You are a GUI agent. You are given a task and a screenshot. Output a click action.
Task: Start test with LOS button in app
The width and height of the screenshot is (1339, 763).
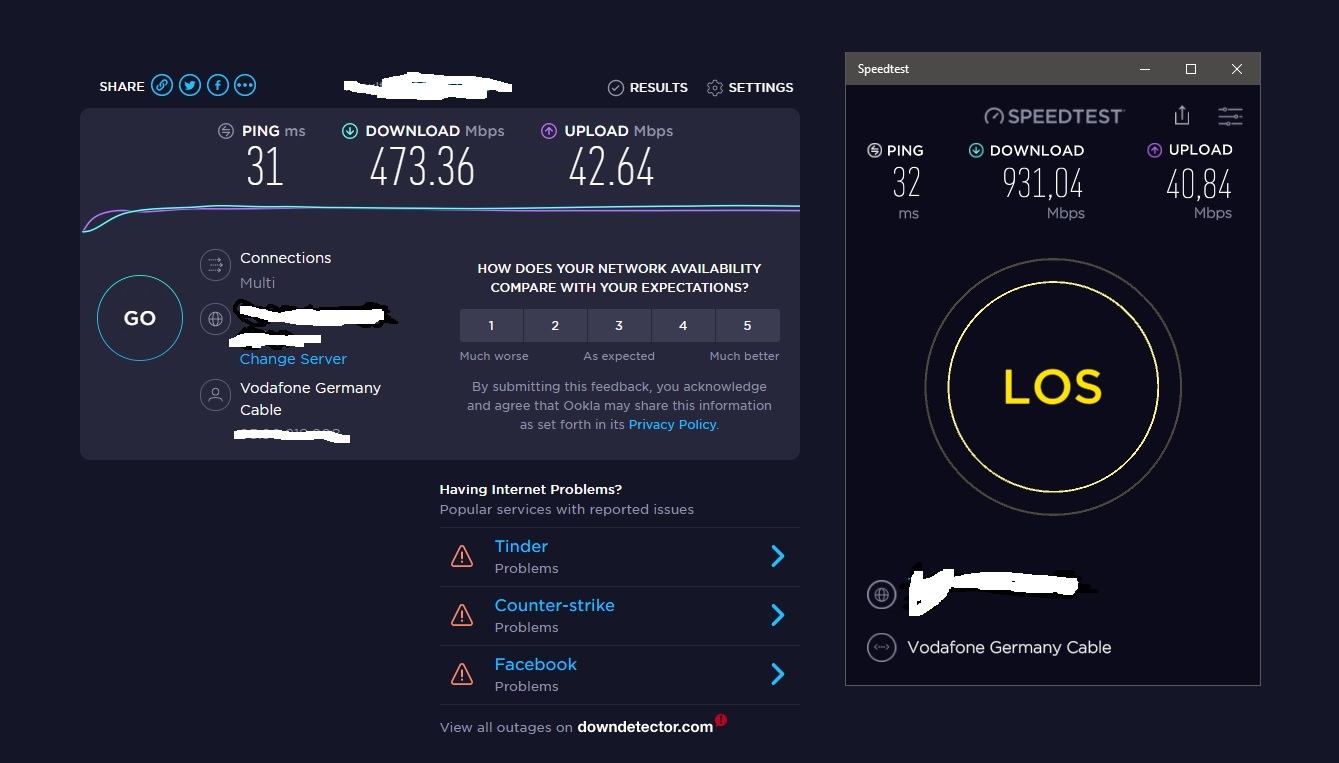pos(1053,387)
